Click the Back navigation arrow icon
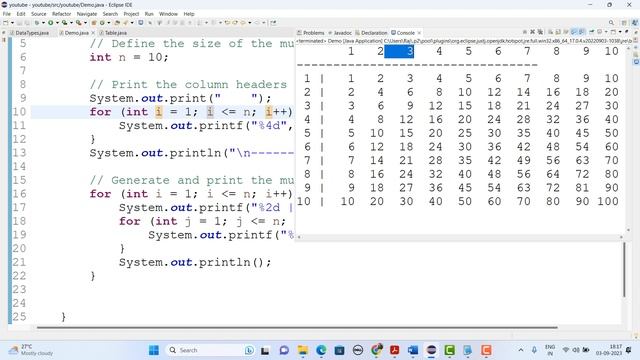This screenshot has height=360, width=640. click(243, 22)
